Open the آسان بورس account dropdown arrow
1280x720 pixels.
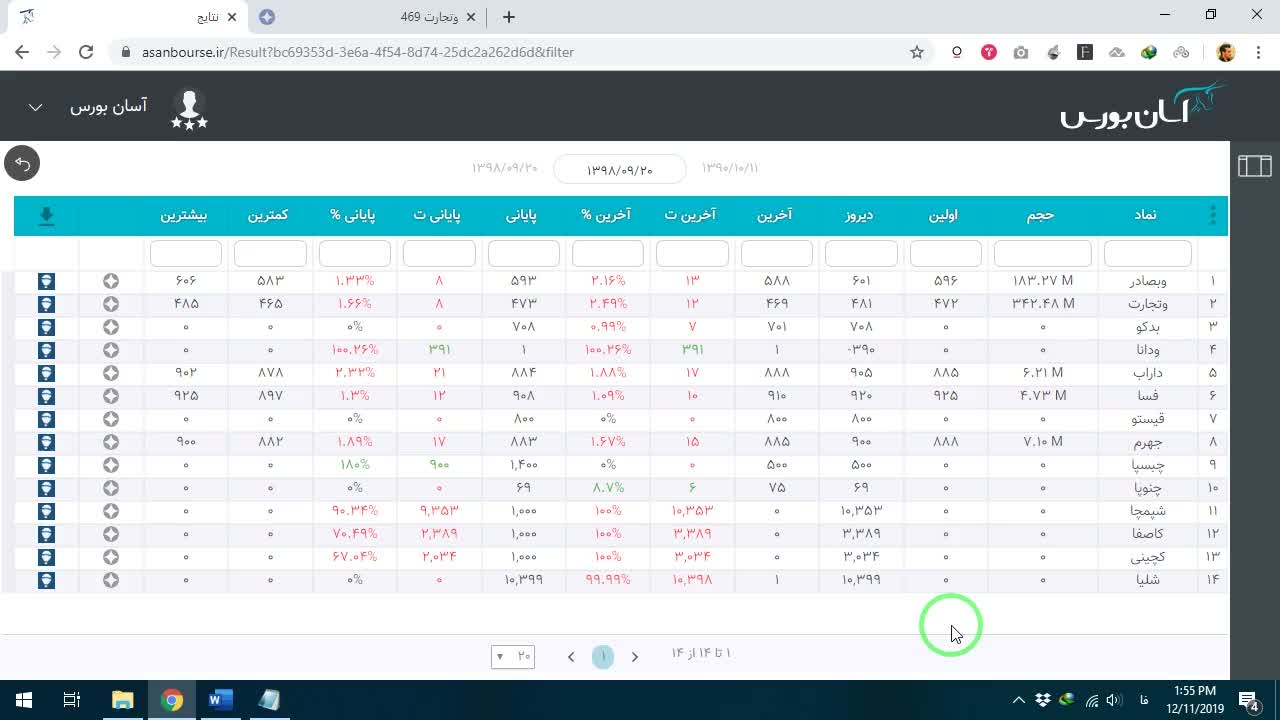tap(35, 107)
